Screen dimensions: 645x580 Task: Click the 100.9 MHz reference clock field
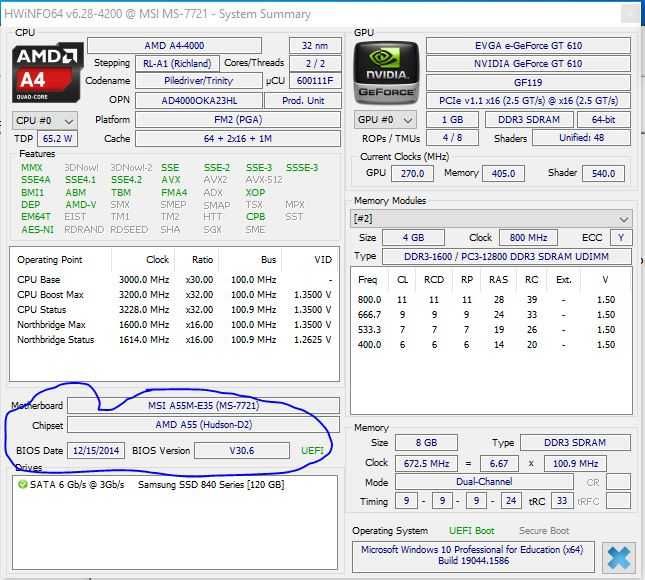(575, 464)
